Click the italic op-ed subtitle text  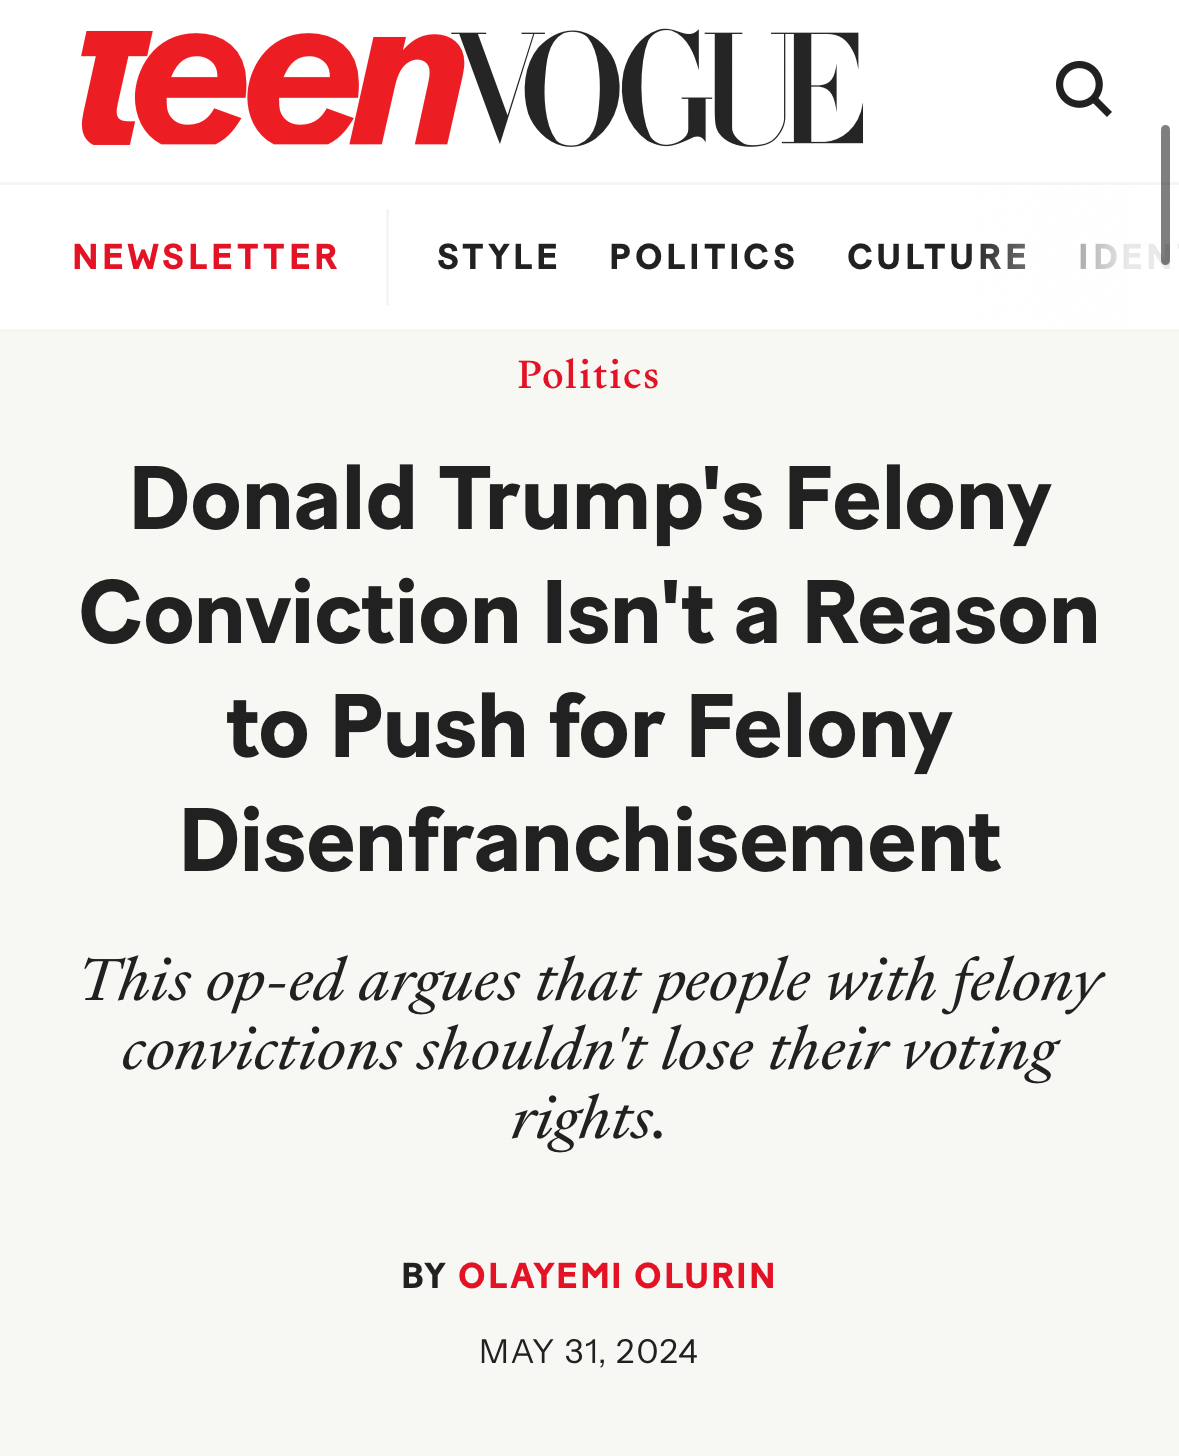pyautogui.click(x=590, y=1048)
